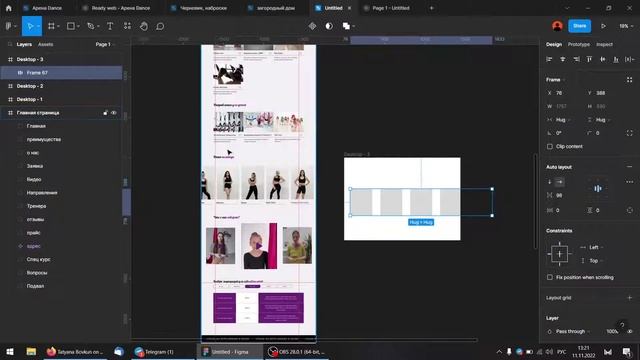Select the Тренера layer
The width and height of the screenshot is (640, 360).
[x=61, y=206]
